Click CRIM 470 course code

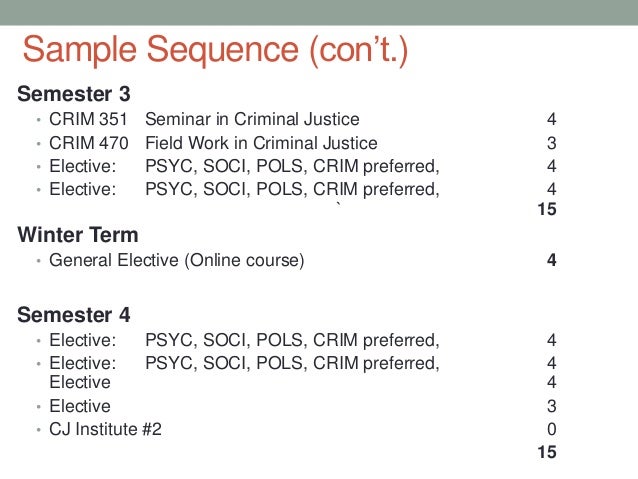(89, 143)
